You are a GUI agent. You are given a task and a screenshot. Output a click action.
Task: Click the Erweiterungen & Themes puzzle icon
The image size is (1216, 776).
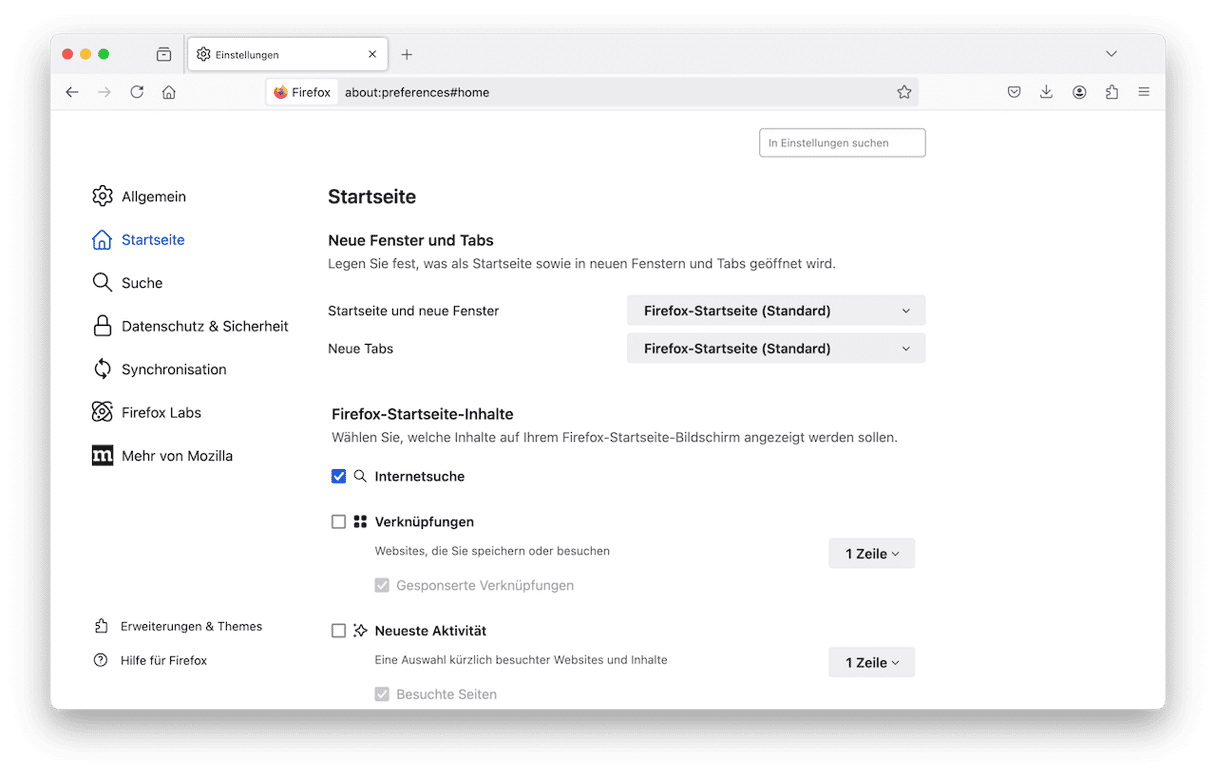[x=101, y=626]
